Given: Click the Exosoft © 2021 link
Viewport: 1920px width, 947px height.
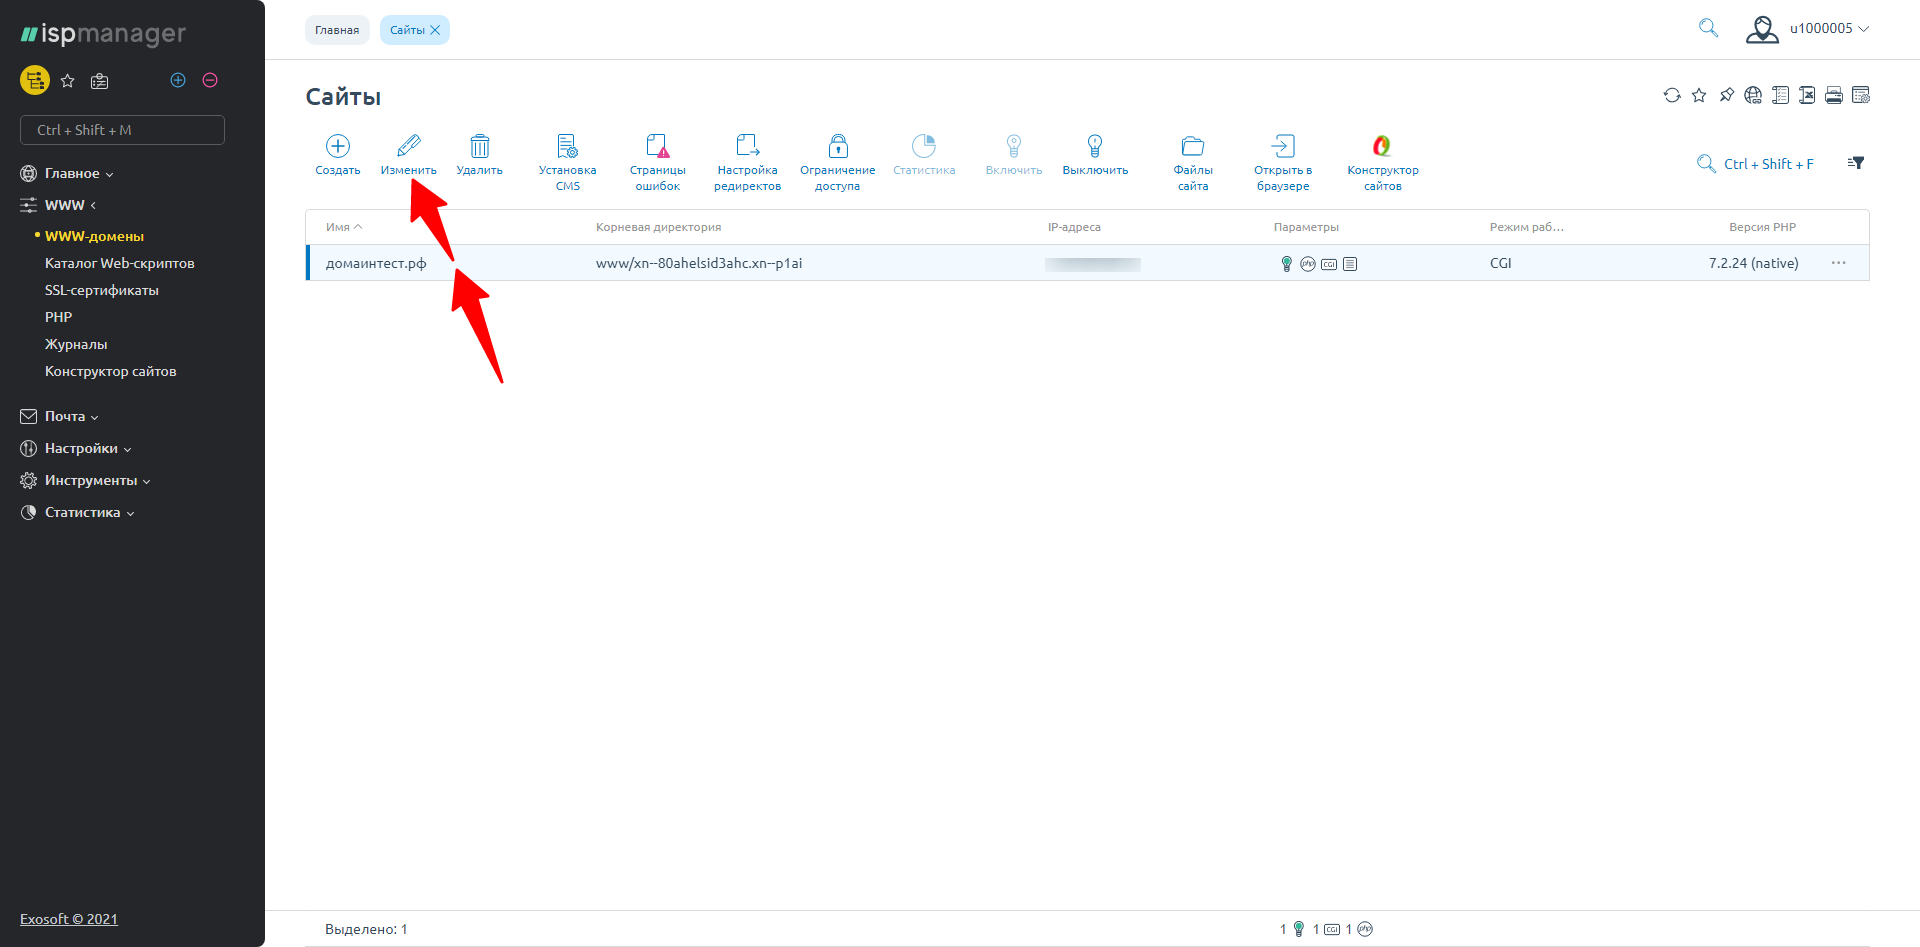Looking at the screenshot, I should tap(69, 919).
